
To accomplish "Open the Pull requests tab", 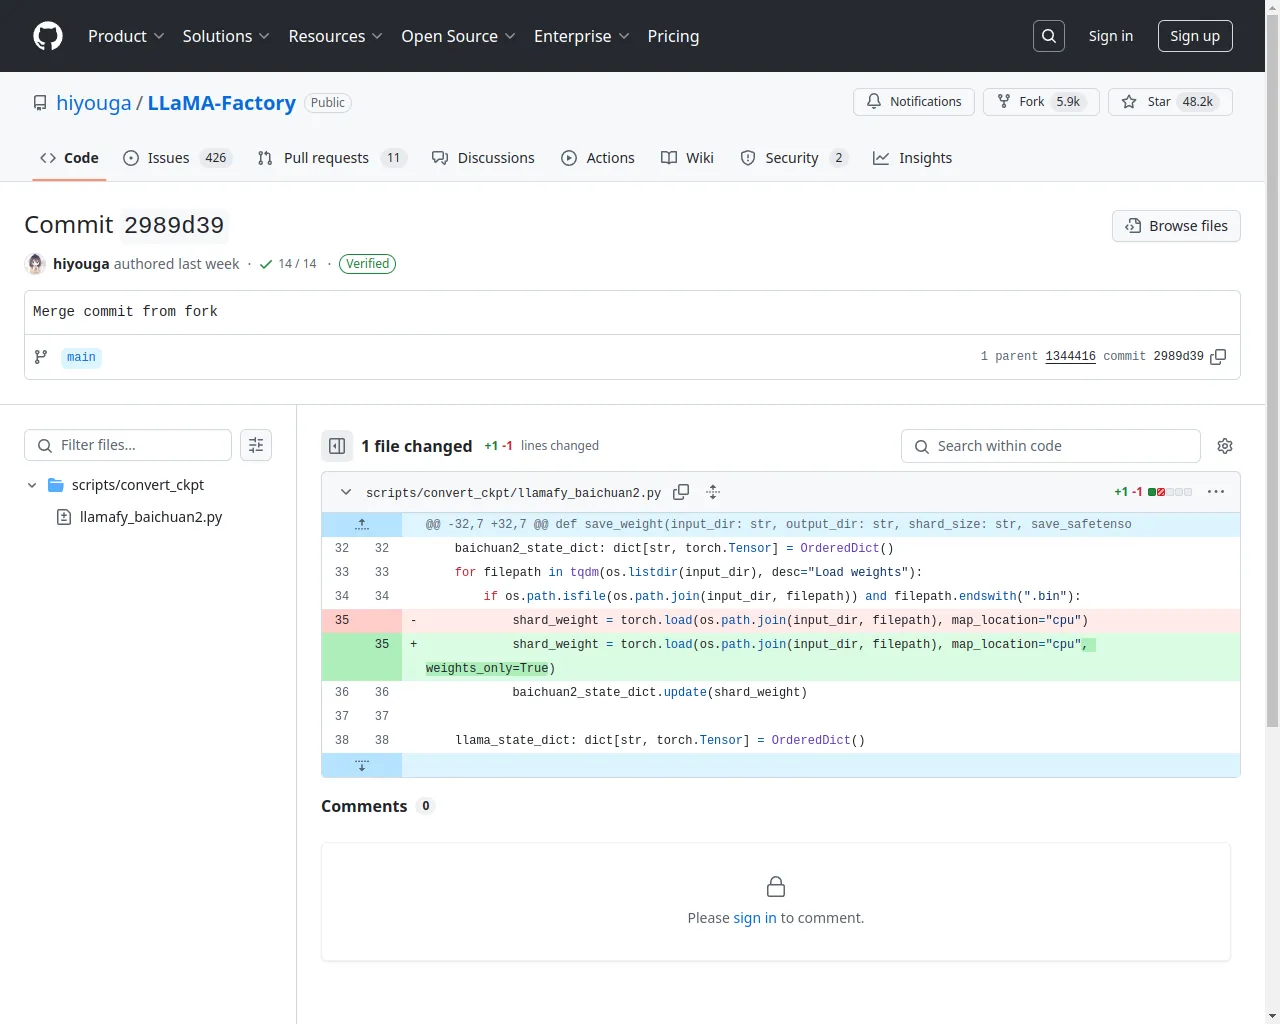I will coord(332,158).
